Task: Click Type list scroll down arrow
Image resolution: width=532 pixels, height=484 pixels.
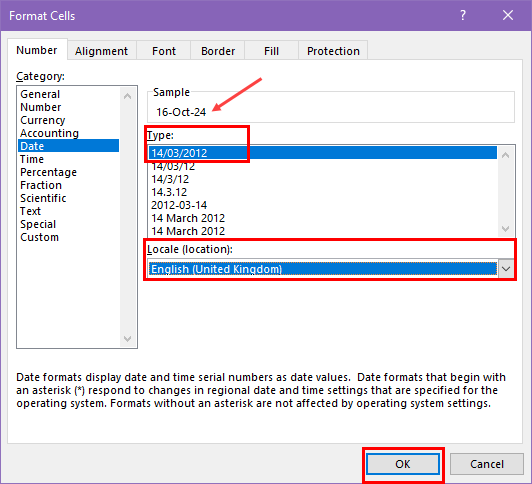Action: pyautogui.click(x=506, y=229)
